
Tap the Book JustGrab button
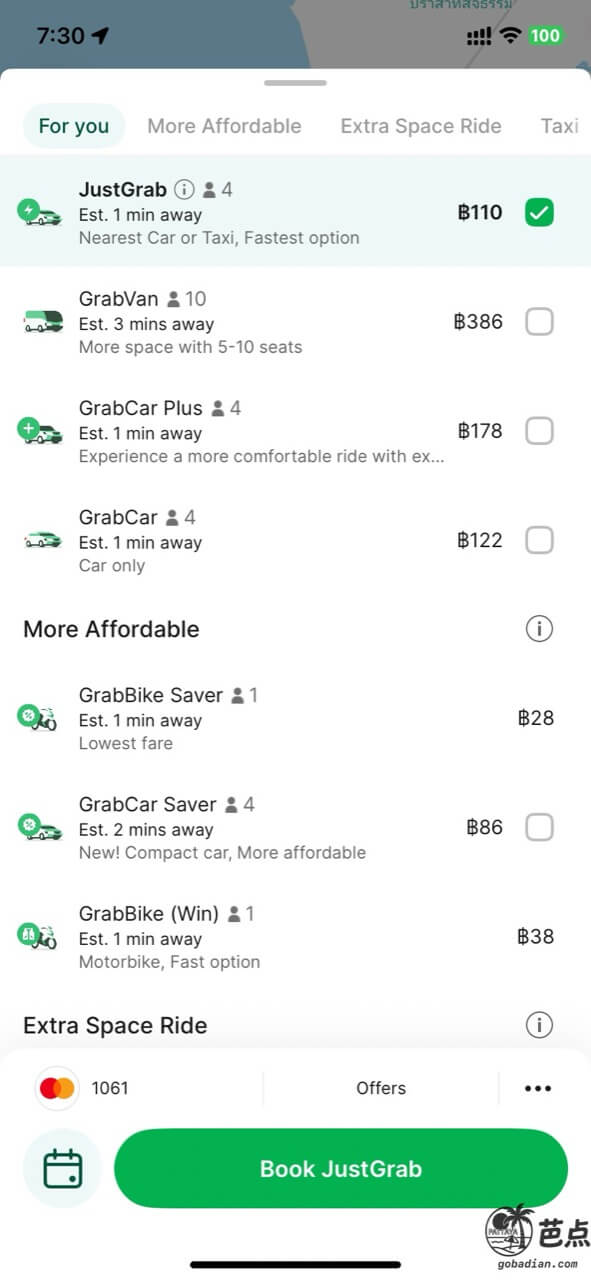[x=341, y=1168]
